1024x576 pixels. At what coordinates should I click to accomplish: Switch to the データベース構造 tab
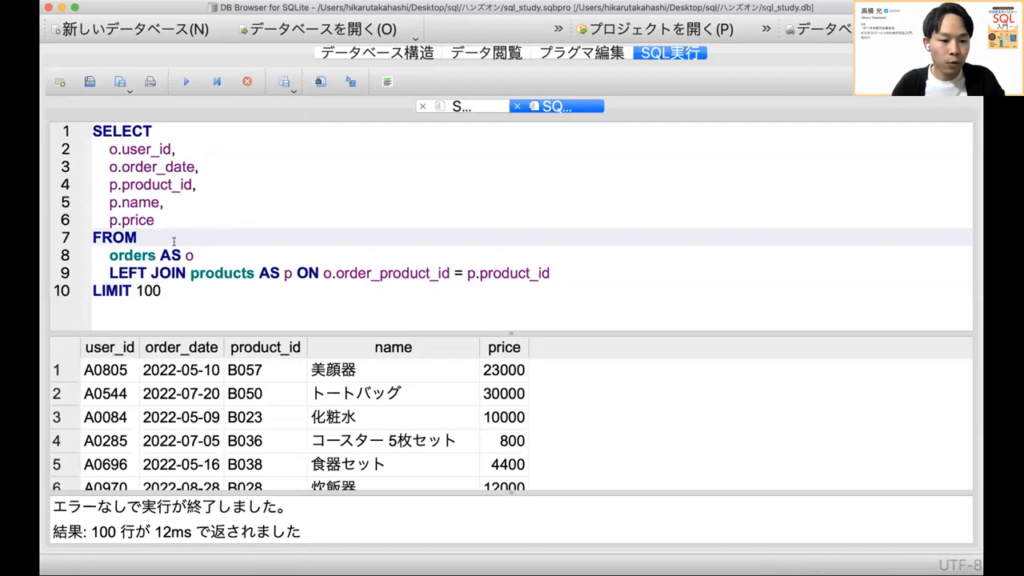point(377,53)
